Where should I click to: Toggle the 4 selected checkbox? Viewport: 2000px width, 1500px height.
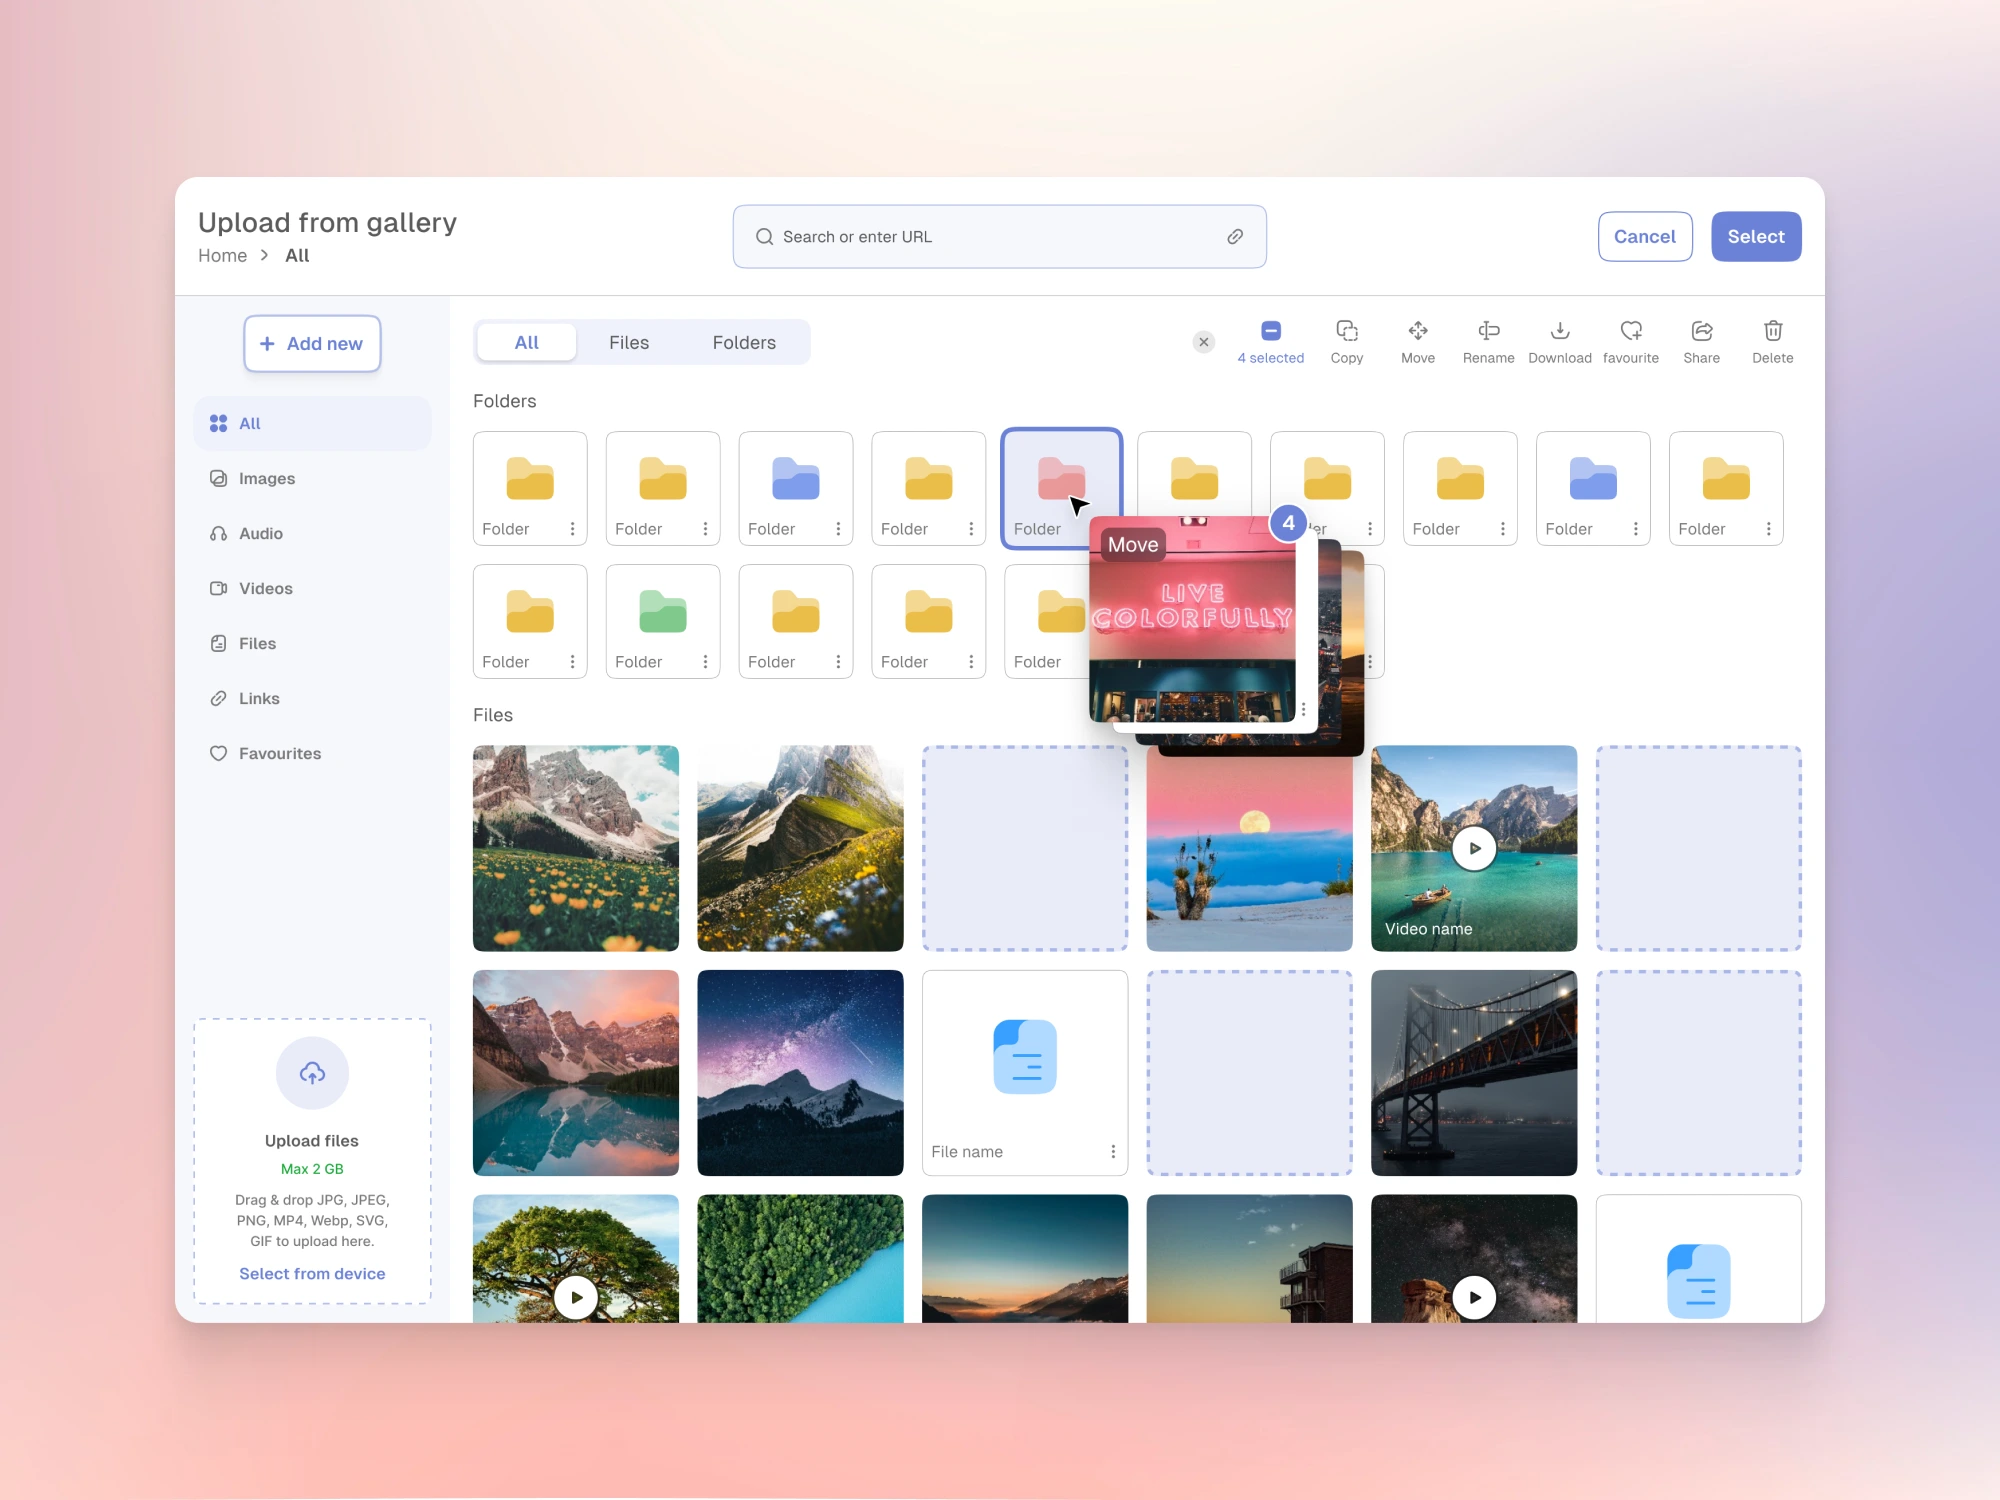[x=1270, y=331]
